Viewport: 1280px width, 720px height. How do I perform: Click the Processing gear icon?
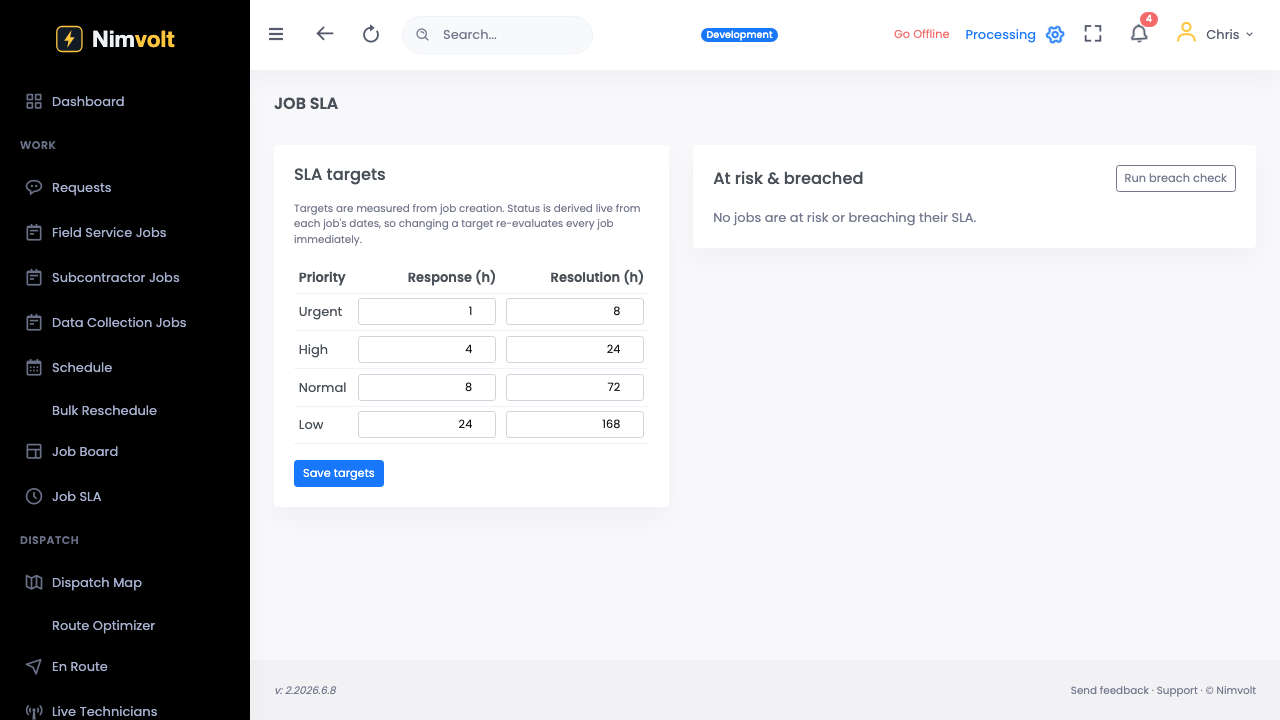(1055, 35)
